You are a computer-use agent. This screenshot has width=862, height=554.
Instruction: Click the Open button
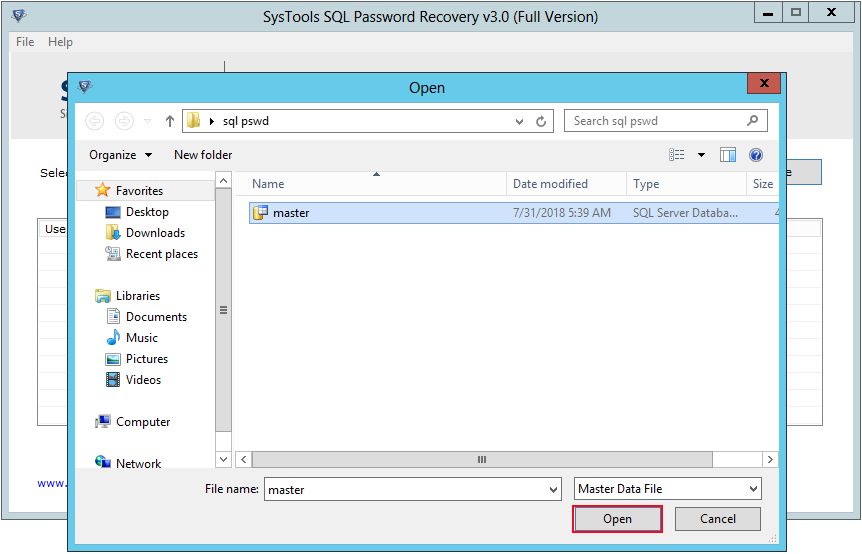point(617,519)
